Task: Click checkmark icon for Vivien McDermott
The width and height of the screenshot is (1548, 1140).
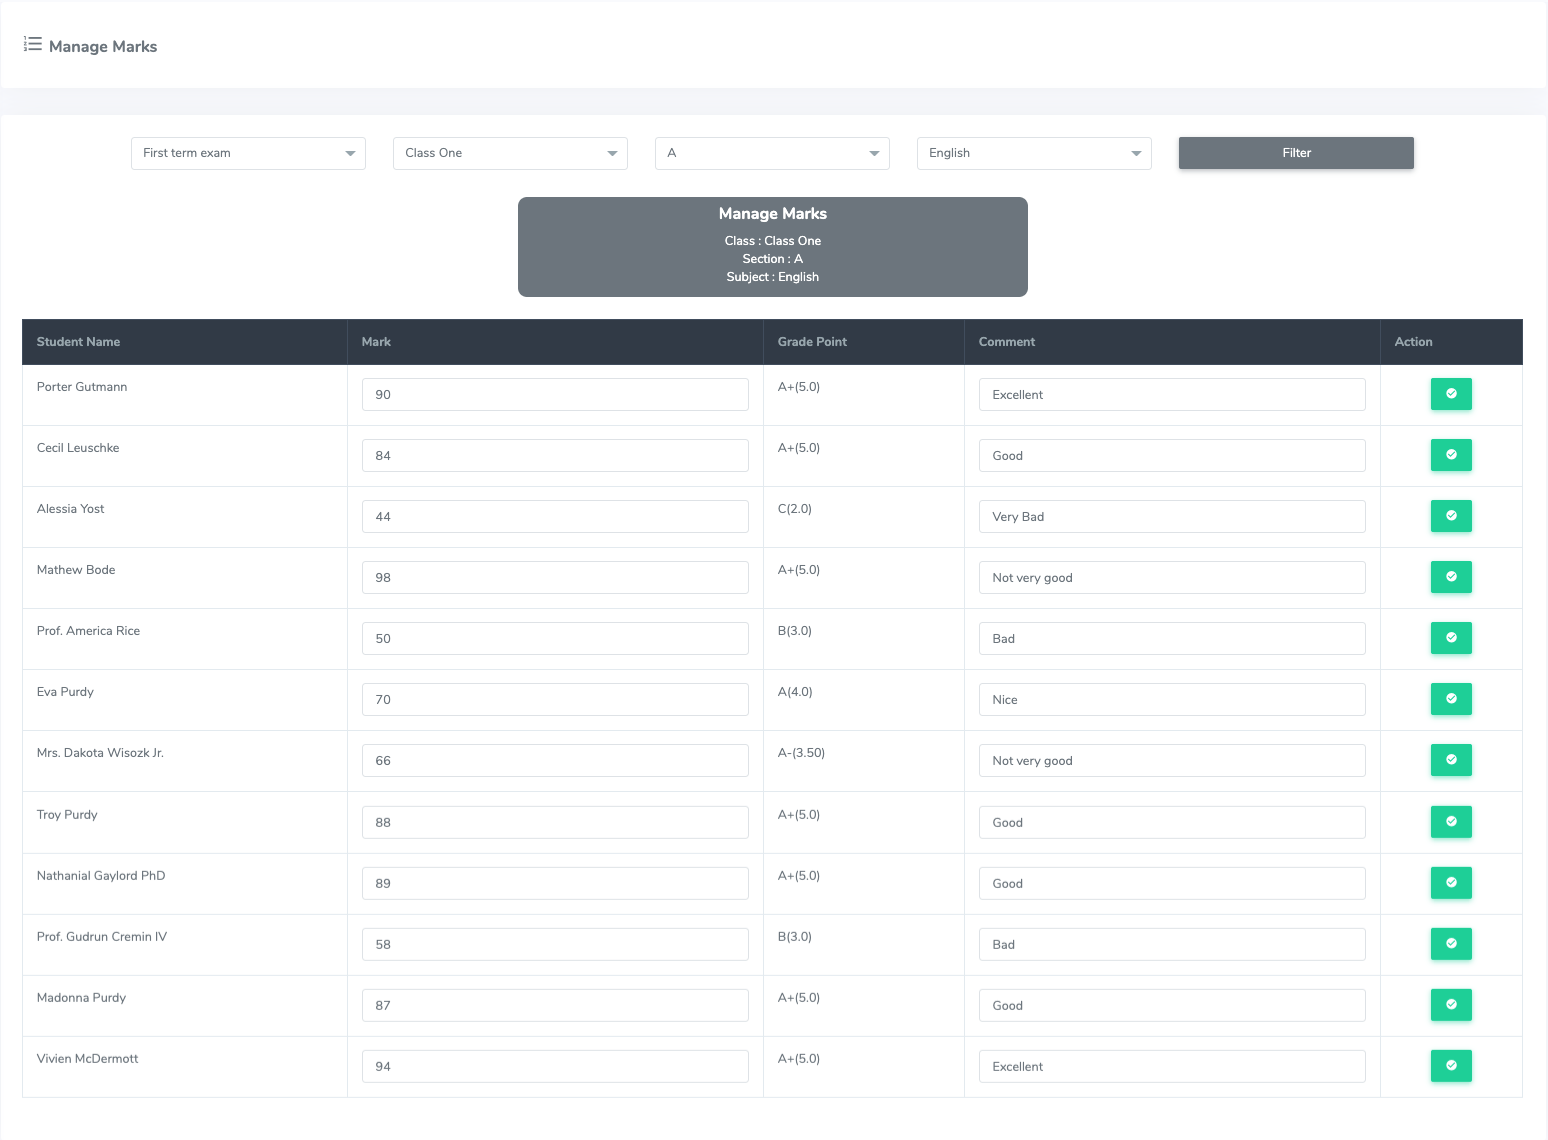Action: tap(1451, 1066)
